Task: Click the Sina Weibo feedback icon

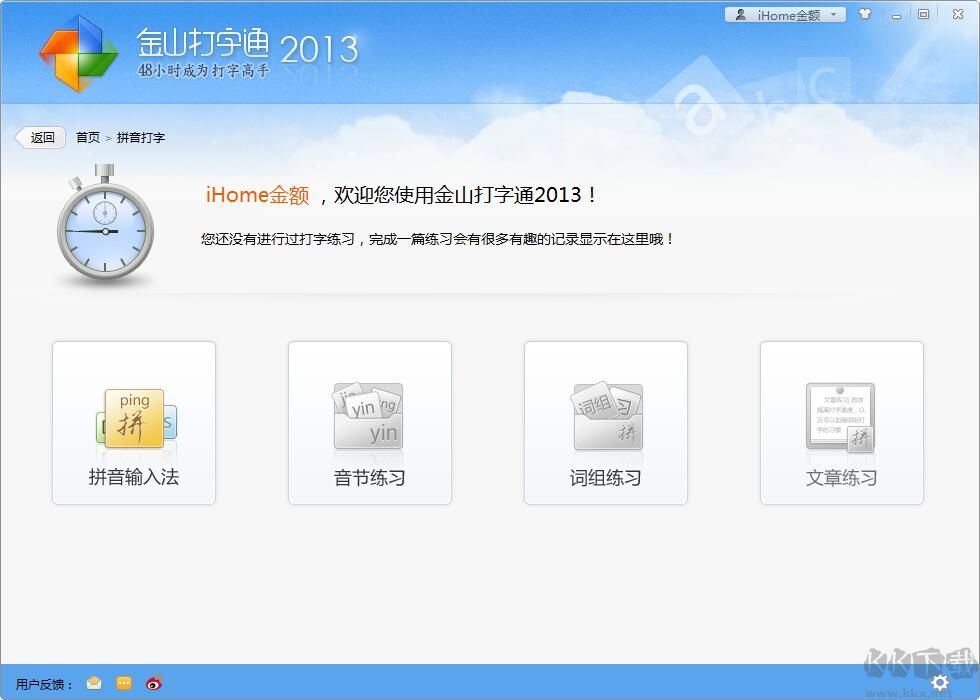Action: 153,684
